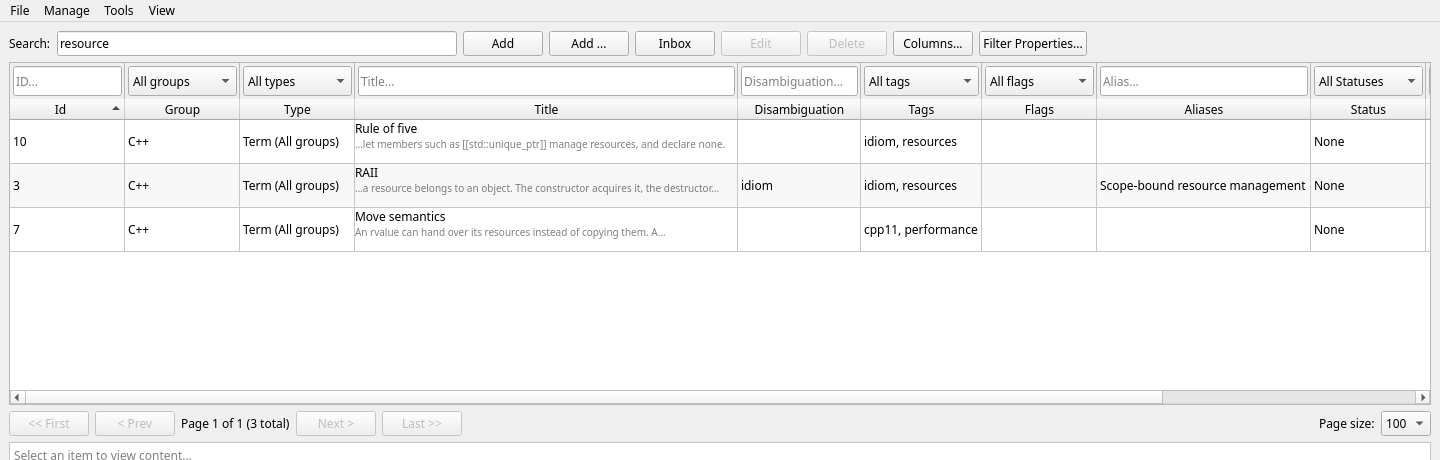Sort by the Disambiguation column header
The image size is (1440, 460).
coord(799,109)
